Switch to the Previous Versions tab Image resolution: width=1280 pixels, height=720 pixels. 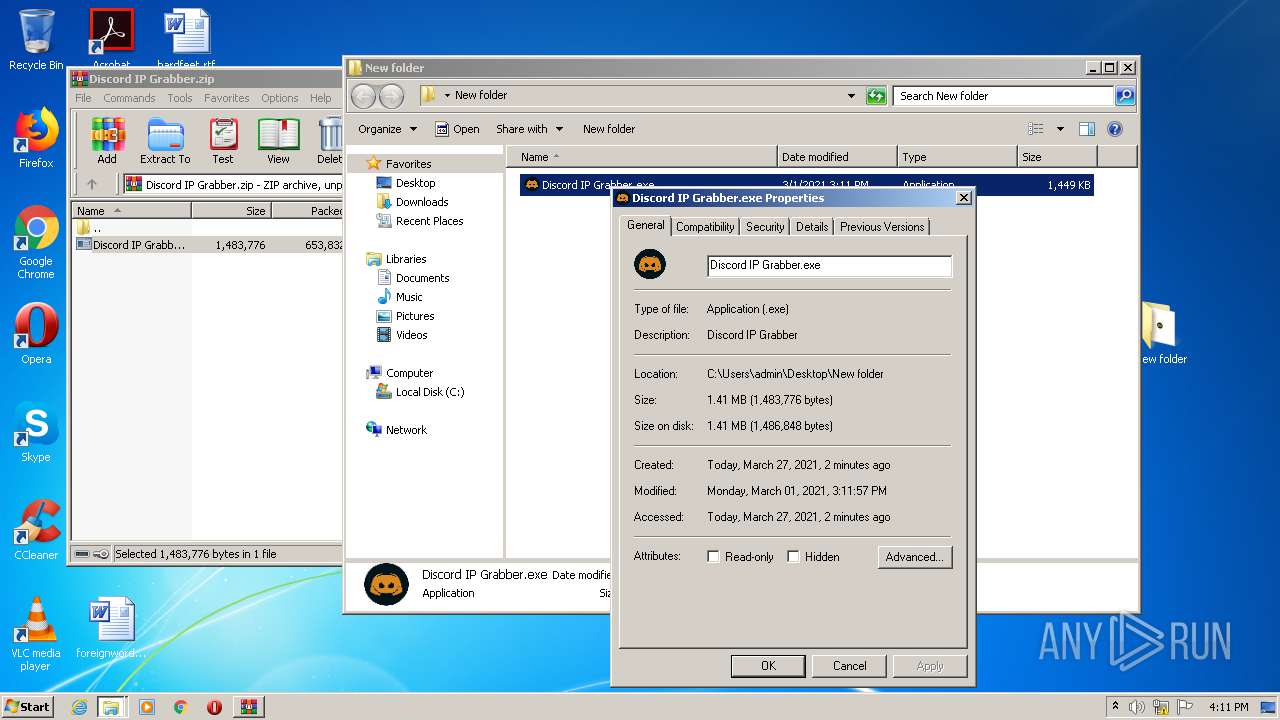[x=882, y=227]
